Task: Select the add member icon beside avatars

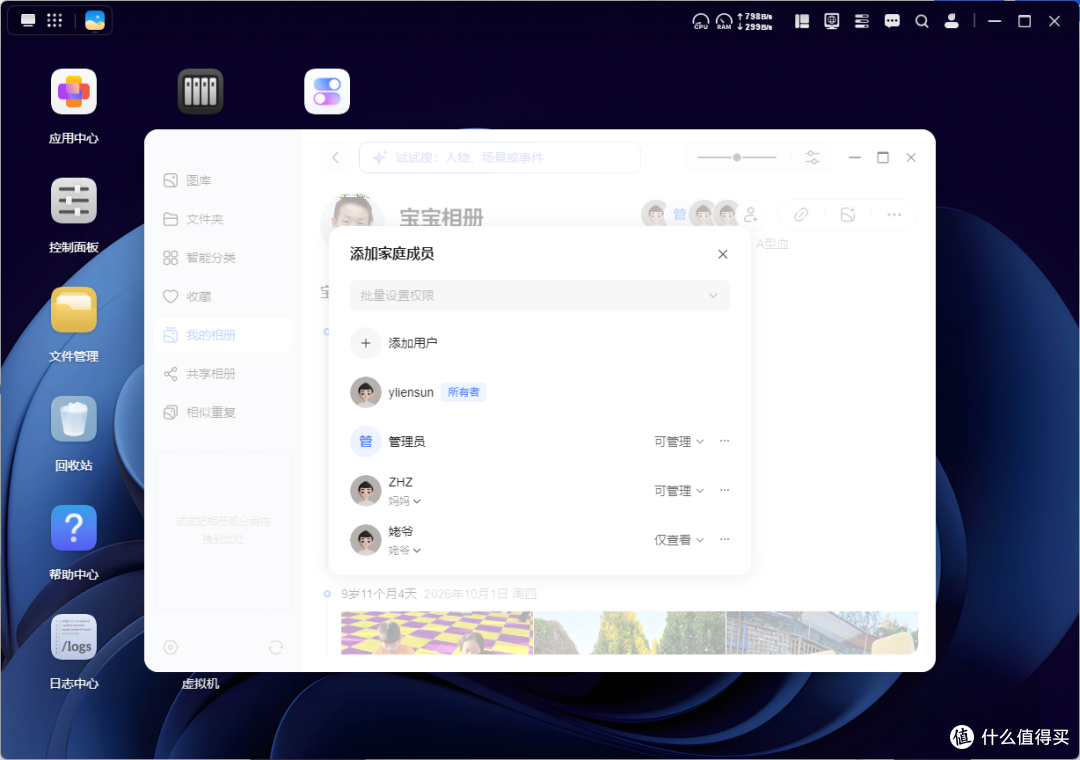Action: (751, 215)
